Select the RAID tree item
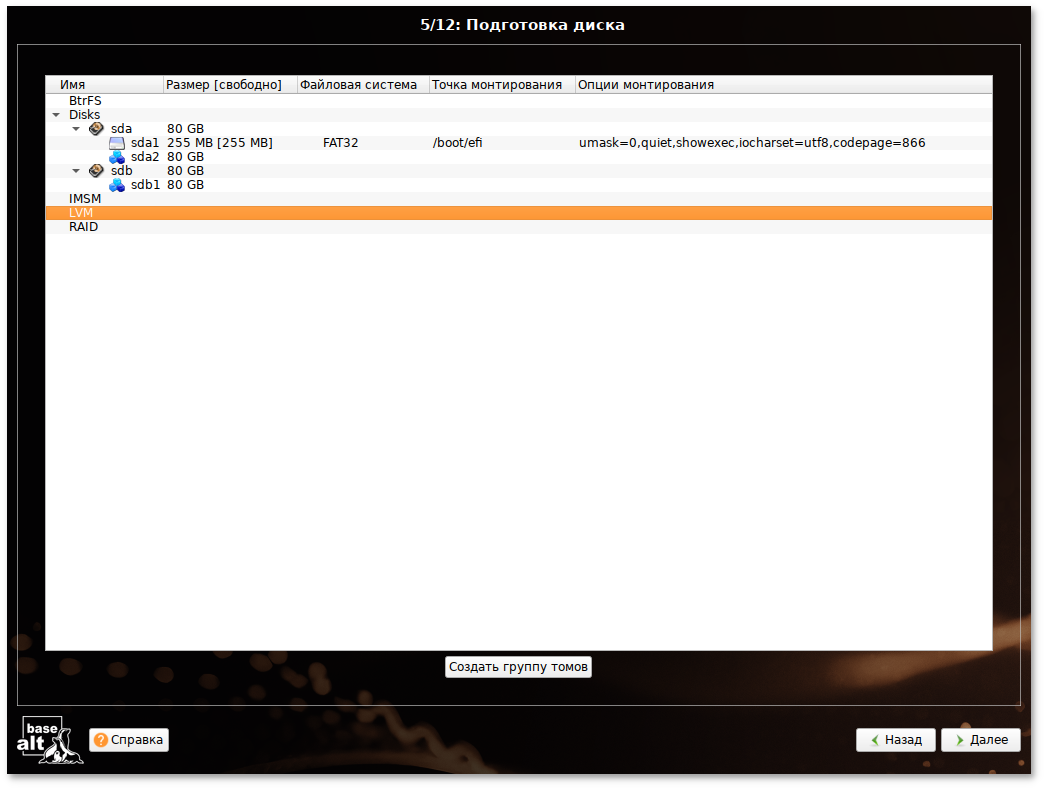Viewport: 1044px width, 788px height. tap(83, 227)
